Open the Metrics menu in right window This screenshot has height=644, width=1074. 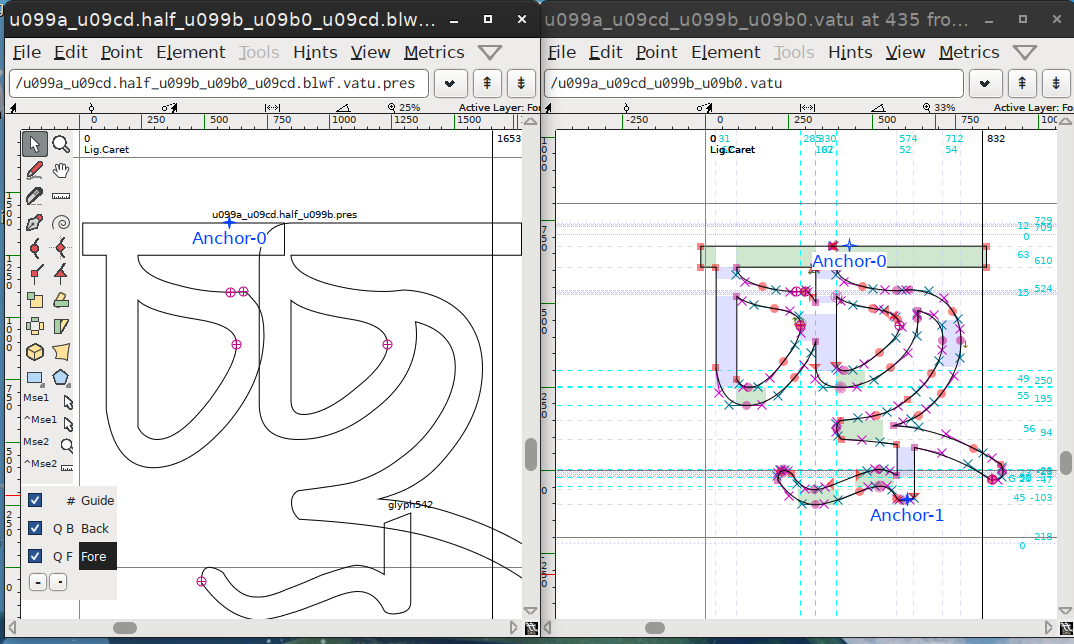969,52
